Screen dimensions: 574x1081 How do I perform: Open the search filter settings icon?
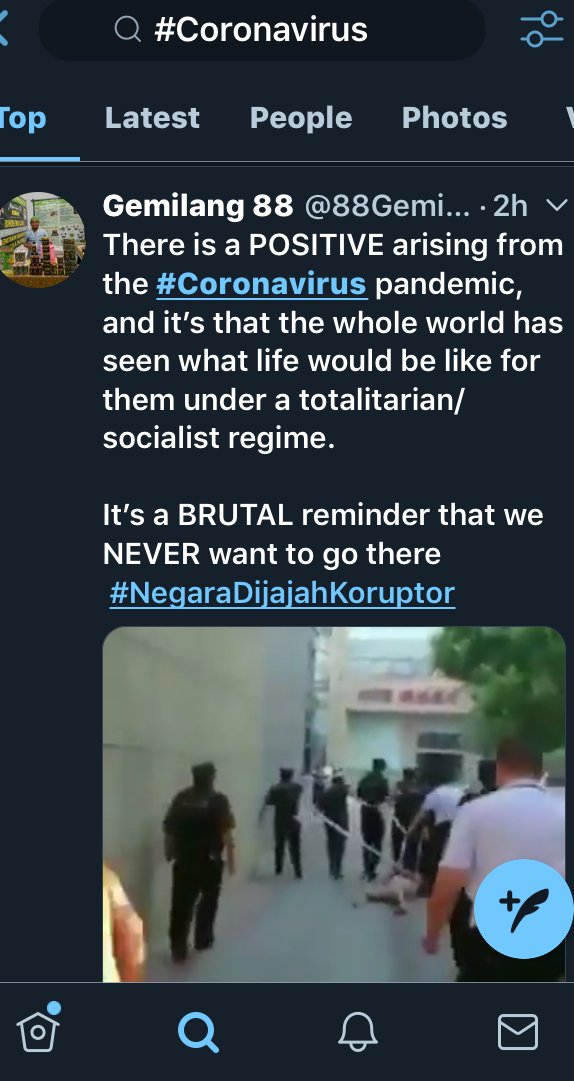pos(542,29)
